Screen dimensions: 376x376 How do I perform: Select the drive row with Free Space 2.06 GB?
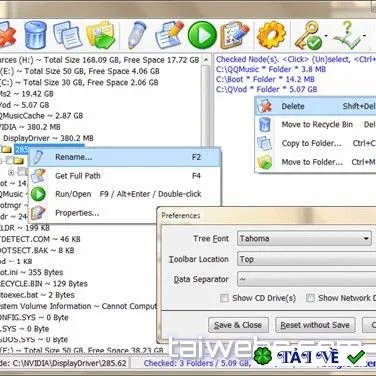pyautogui.click(x=79, y=82)
